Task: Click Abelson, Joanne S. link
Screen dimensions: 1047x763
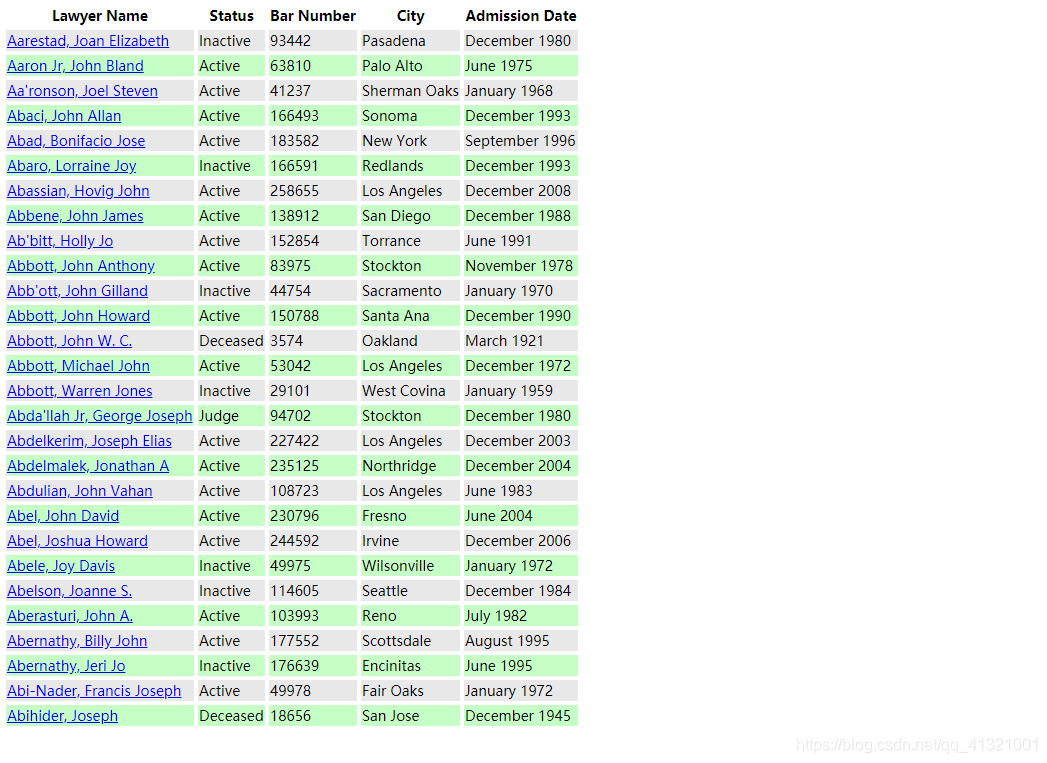Action: (69, 591)
